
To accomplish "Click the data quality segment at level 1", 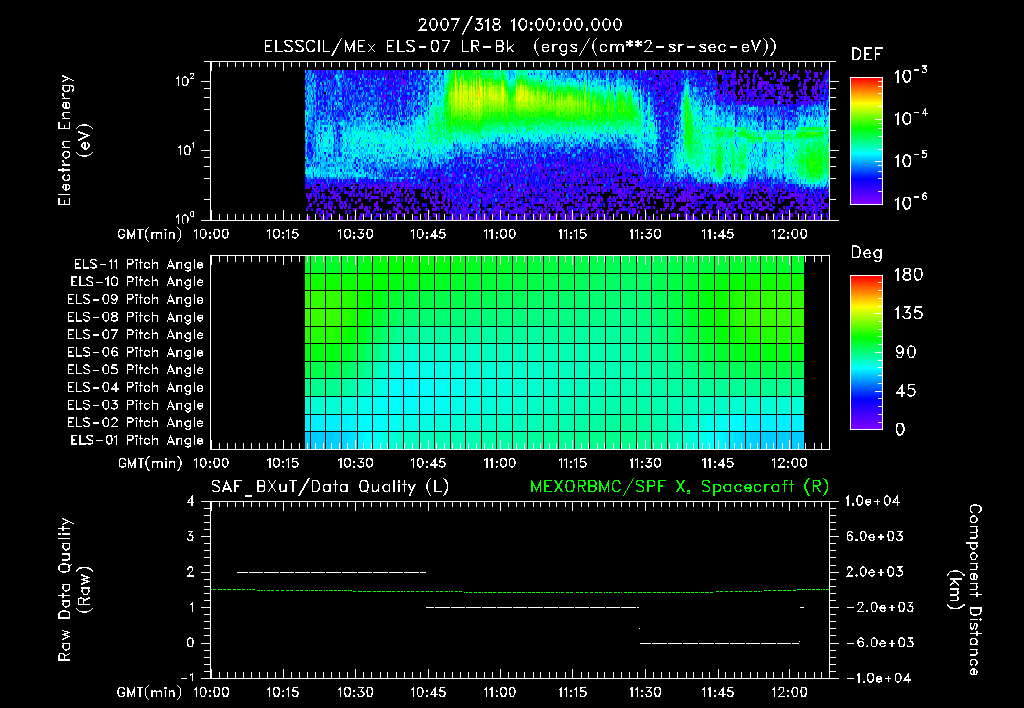I will tap(533, 607).
